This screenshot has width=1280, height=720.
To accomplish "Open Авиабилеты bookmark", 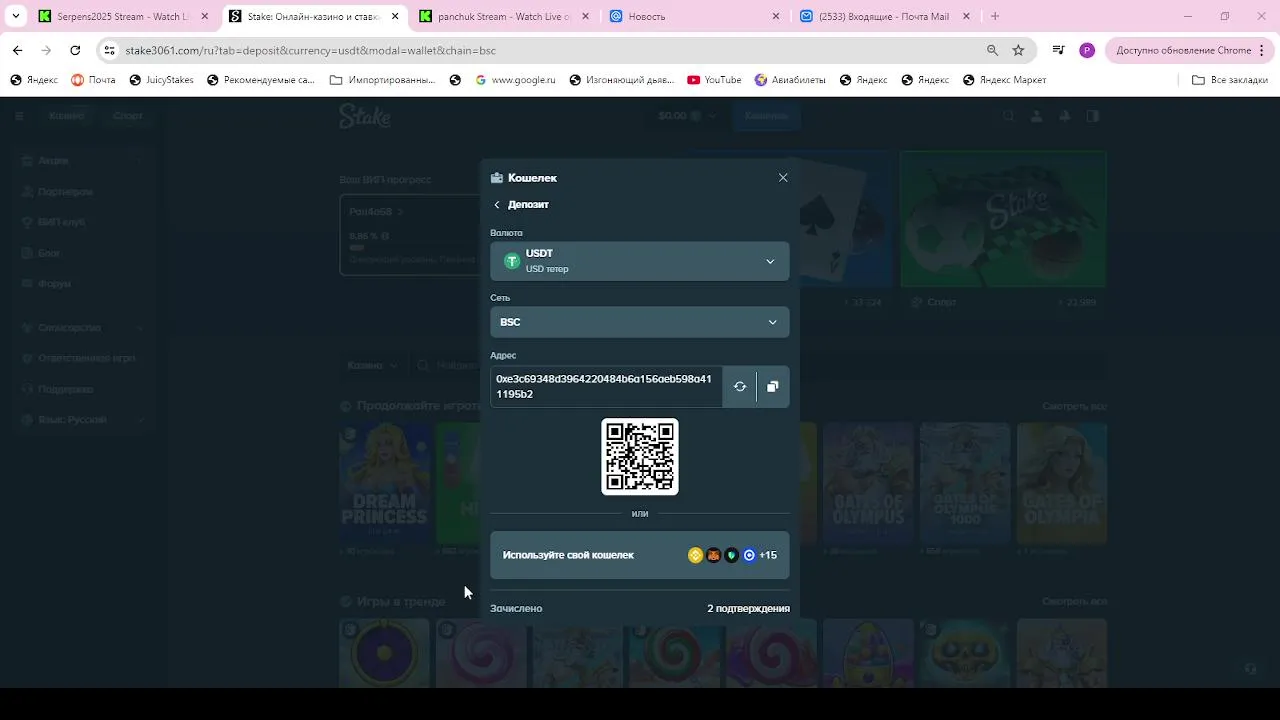I will 790,80.
